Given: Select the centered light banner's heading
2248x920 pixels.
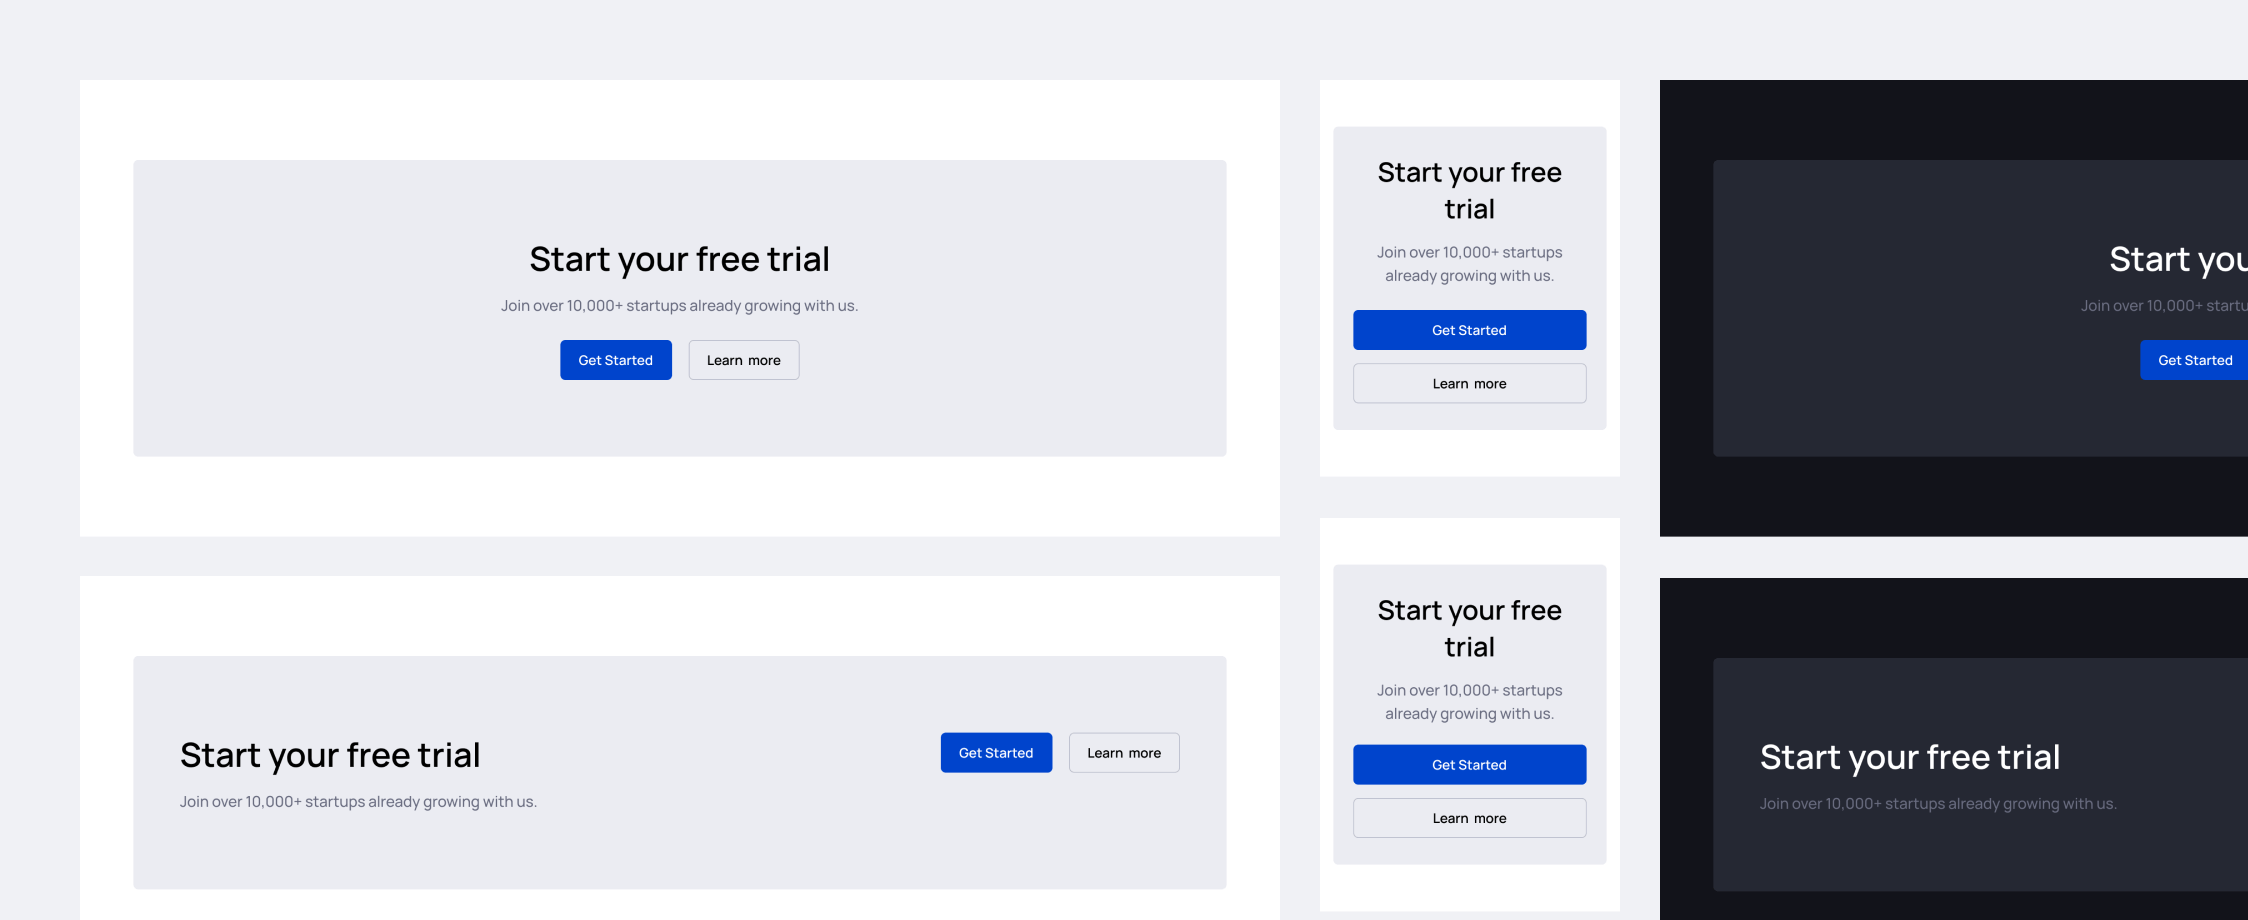Looking at the screenshot, I should [680, 260].
